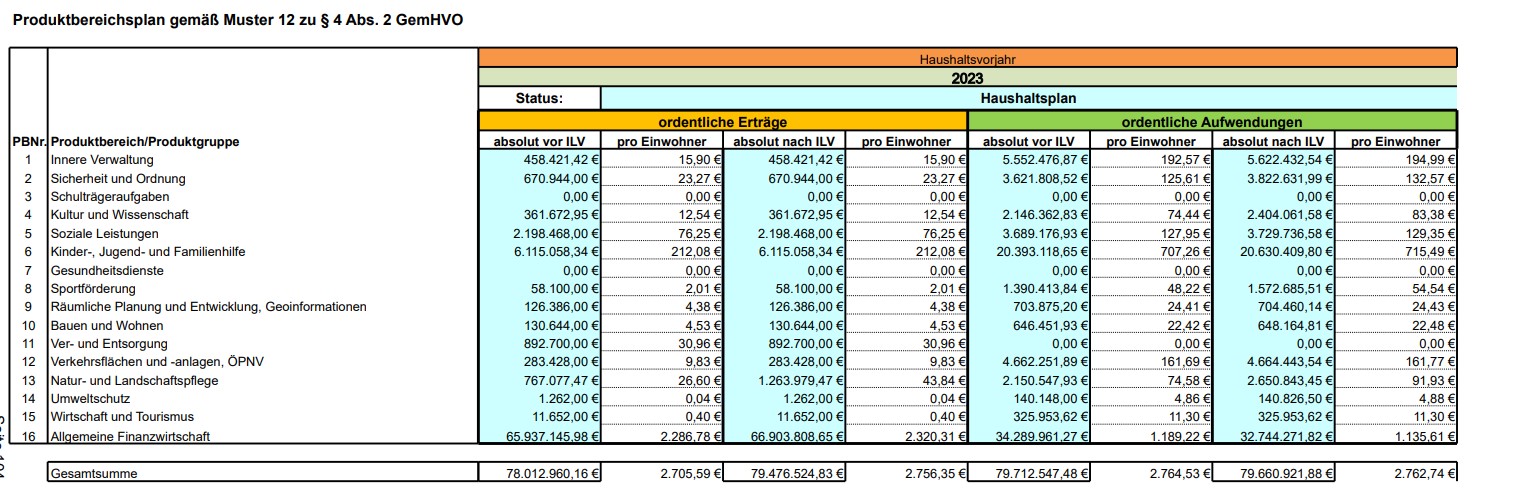This screenshot has width=1522, height=498.
Task: Click the cell with value 1.263.979,47 €
Action: pyautogui.click(x=784, y=380)
